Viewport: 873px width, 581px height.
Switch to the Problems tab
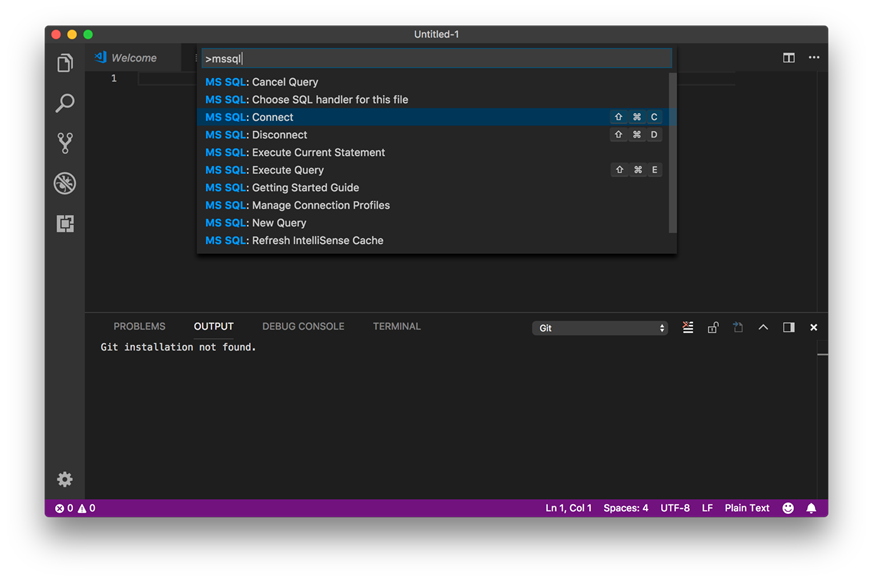(x=139, y=327)
